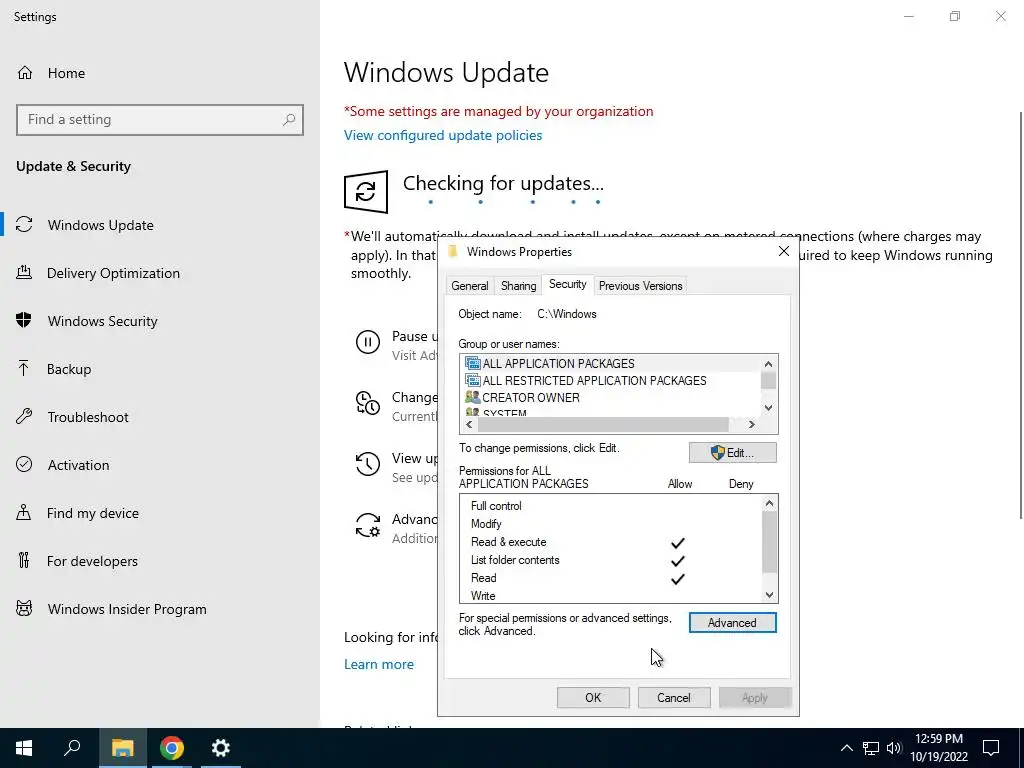Click the volume speaker icon
The image size is (1024, 768).
tap(894, 748)
